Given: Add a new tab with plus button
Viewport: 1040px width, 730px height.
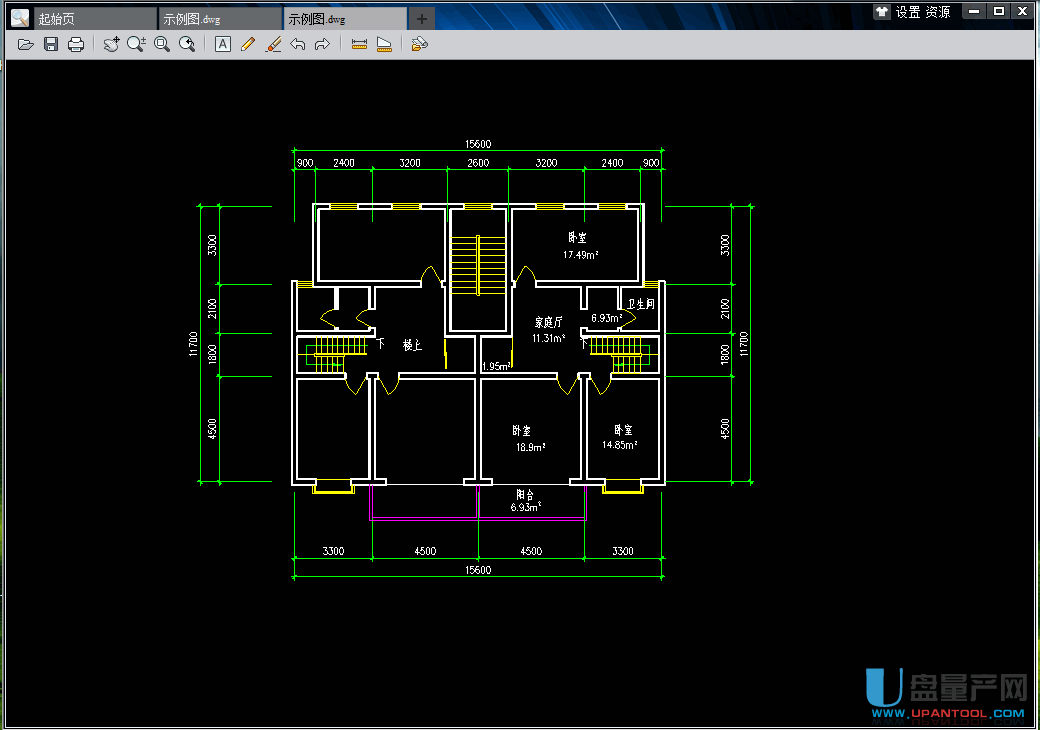Looking at the screenshot, I should pos(422,19).
